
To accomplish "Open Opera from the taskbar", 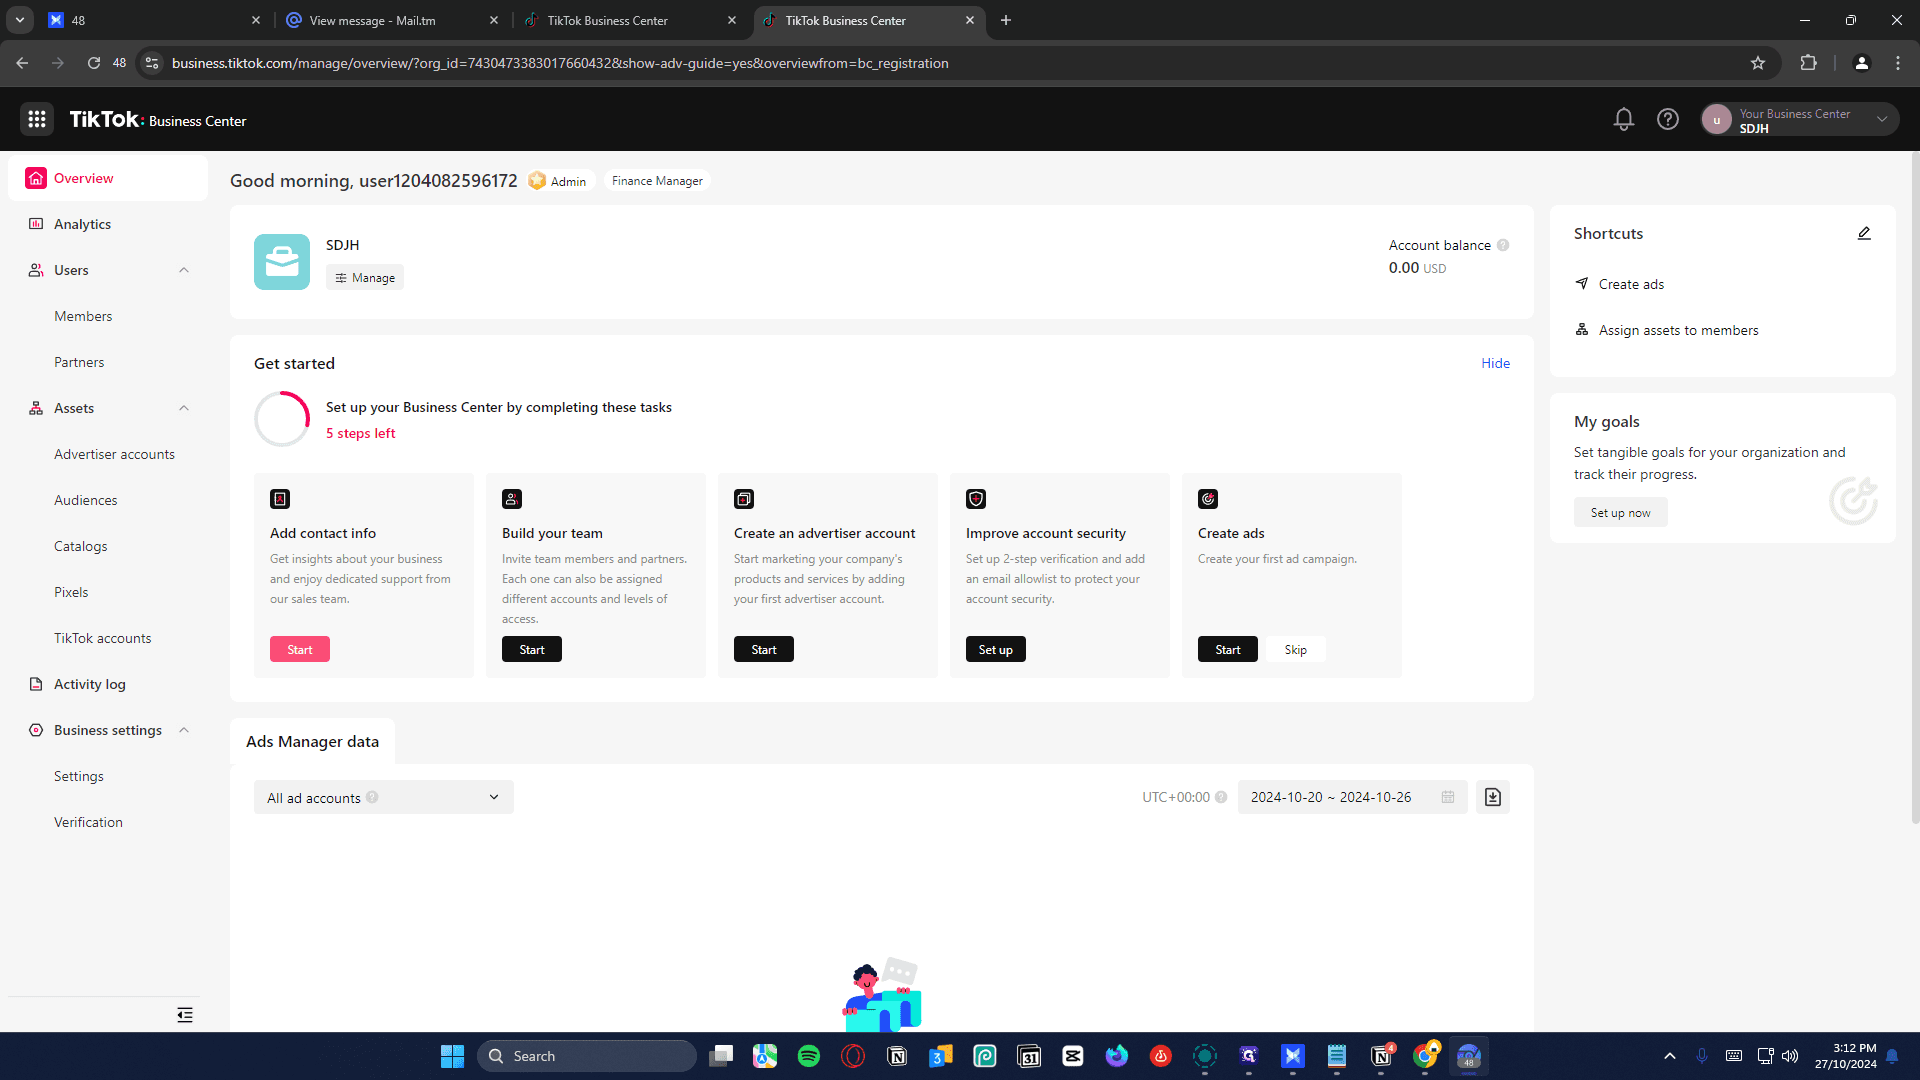I will [x=853, y=1056].
